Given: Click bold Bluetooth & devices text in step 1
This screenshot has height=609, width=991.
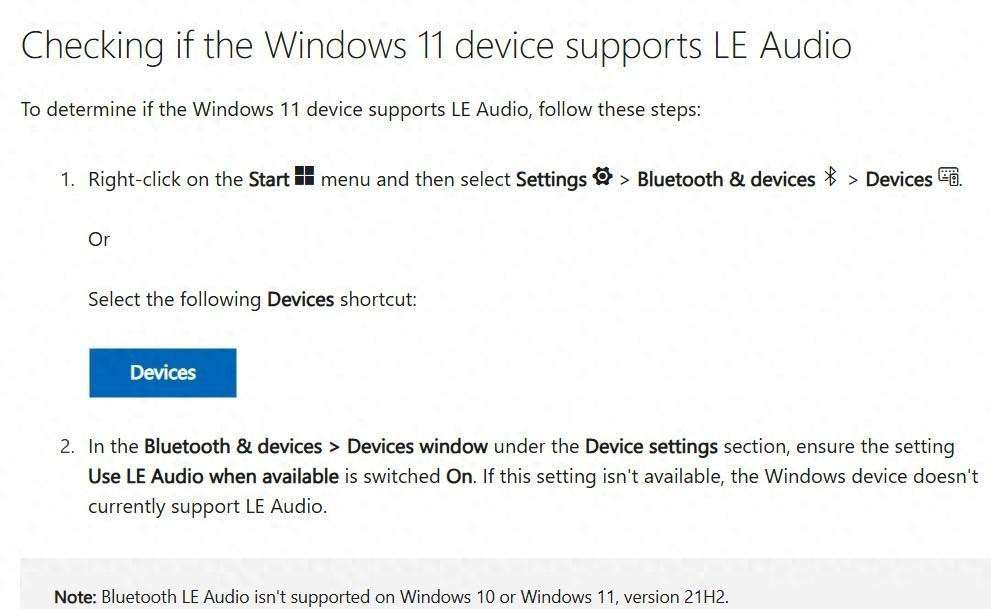Looking at the screenshot, I should [x=726, y=180].
